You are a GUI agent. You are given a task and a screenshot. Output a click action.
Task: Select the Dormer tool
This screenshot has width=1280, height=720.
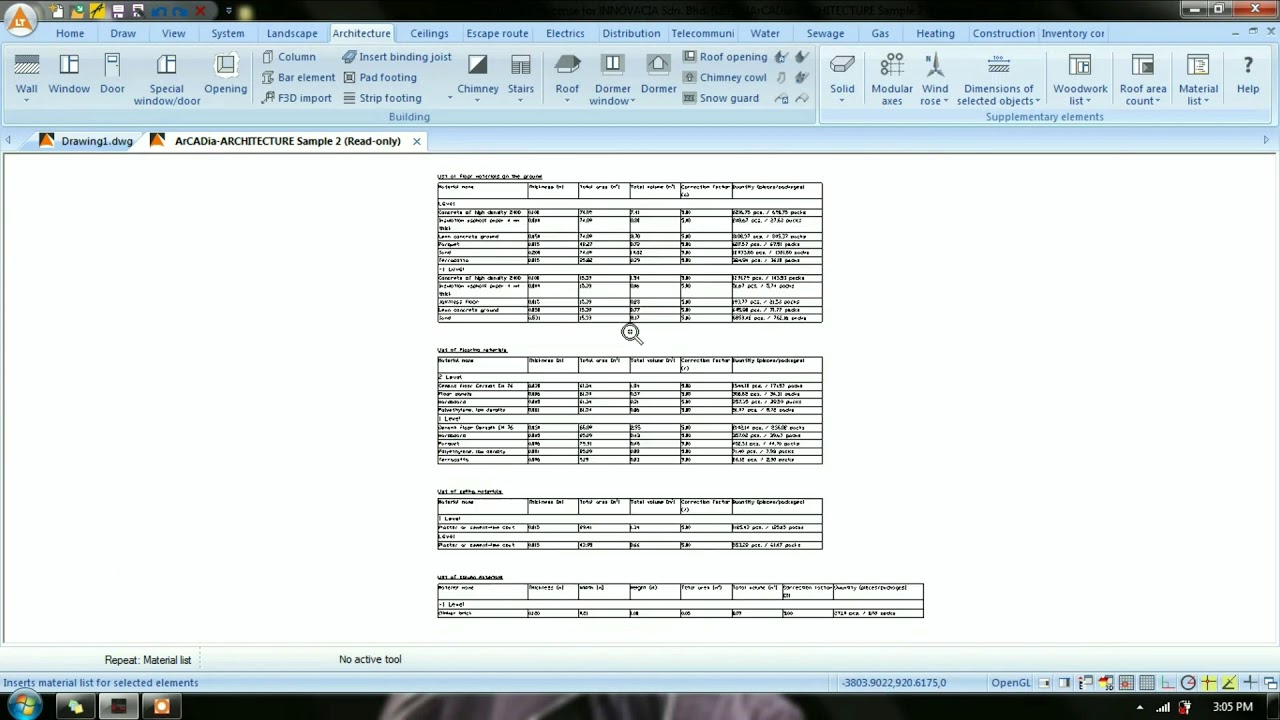pyautogui.click(x=659, y=76)
